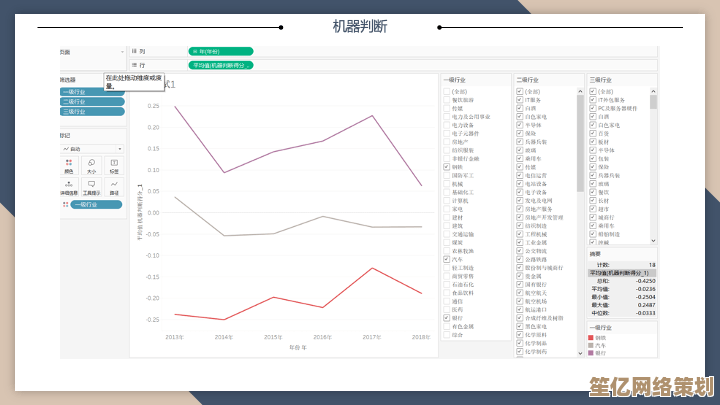Expand the 页面 (Pages) shelf dropdown arrow
This screenshot has width=720, height=405.
(x=122, y=51)
